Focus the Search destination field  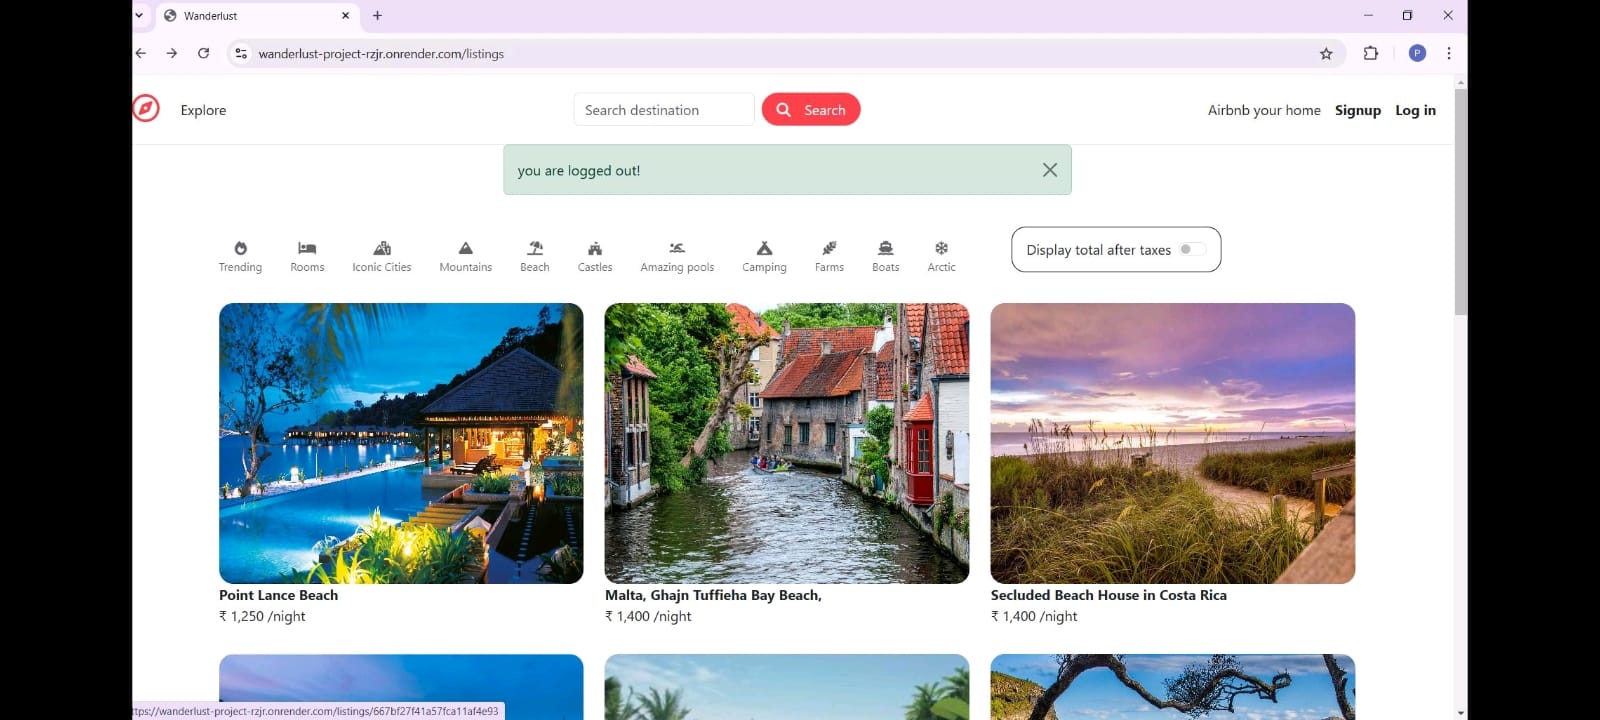[664, 110]
